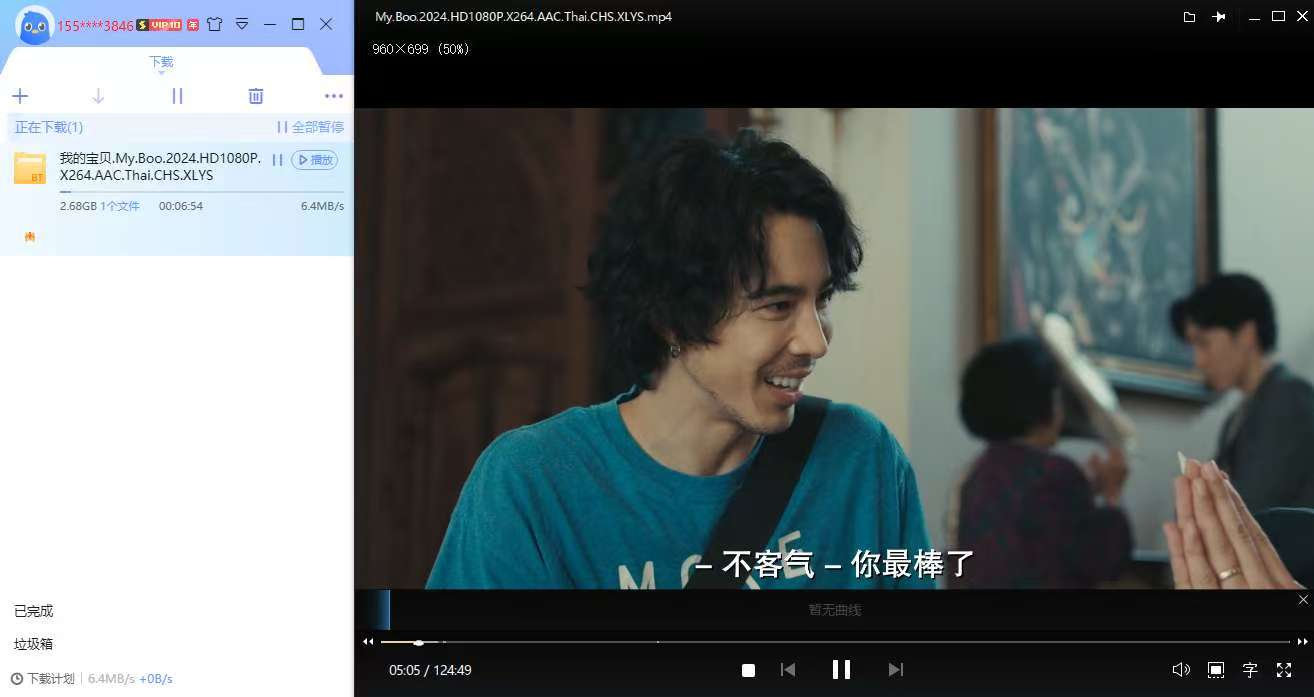The image size is (1314, 697).
Task: Mute the player volume
Action: [1180, 670]
